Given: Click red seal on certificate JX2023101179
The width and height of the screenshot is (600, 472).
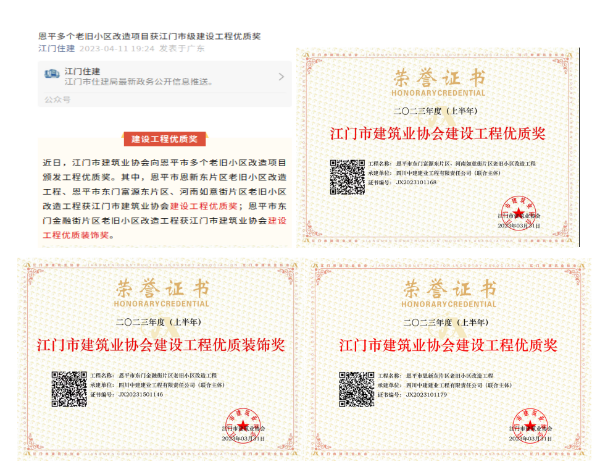Looking at the screenshot, I should click(x=530, y=426).
